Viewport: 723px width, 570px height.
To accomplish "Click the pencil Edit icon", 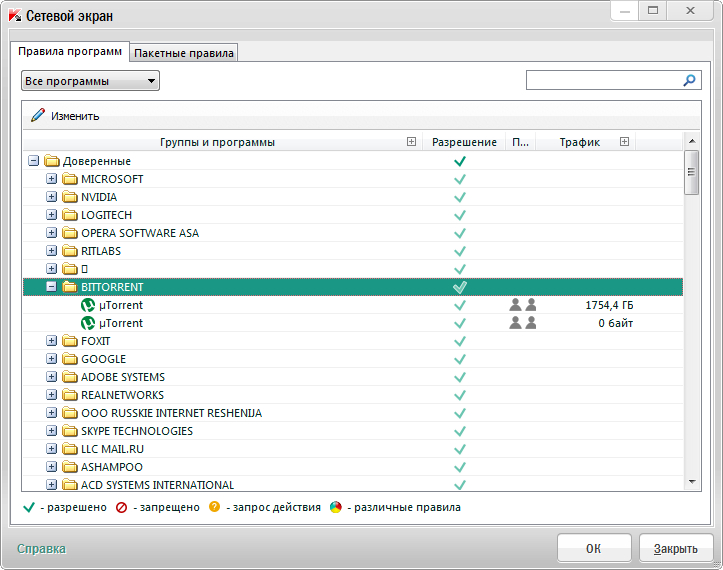I will 38,115.
